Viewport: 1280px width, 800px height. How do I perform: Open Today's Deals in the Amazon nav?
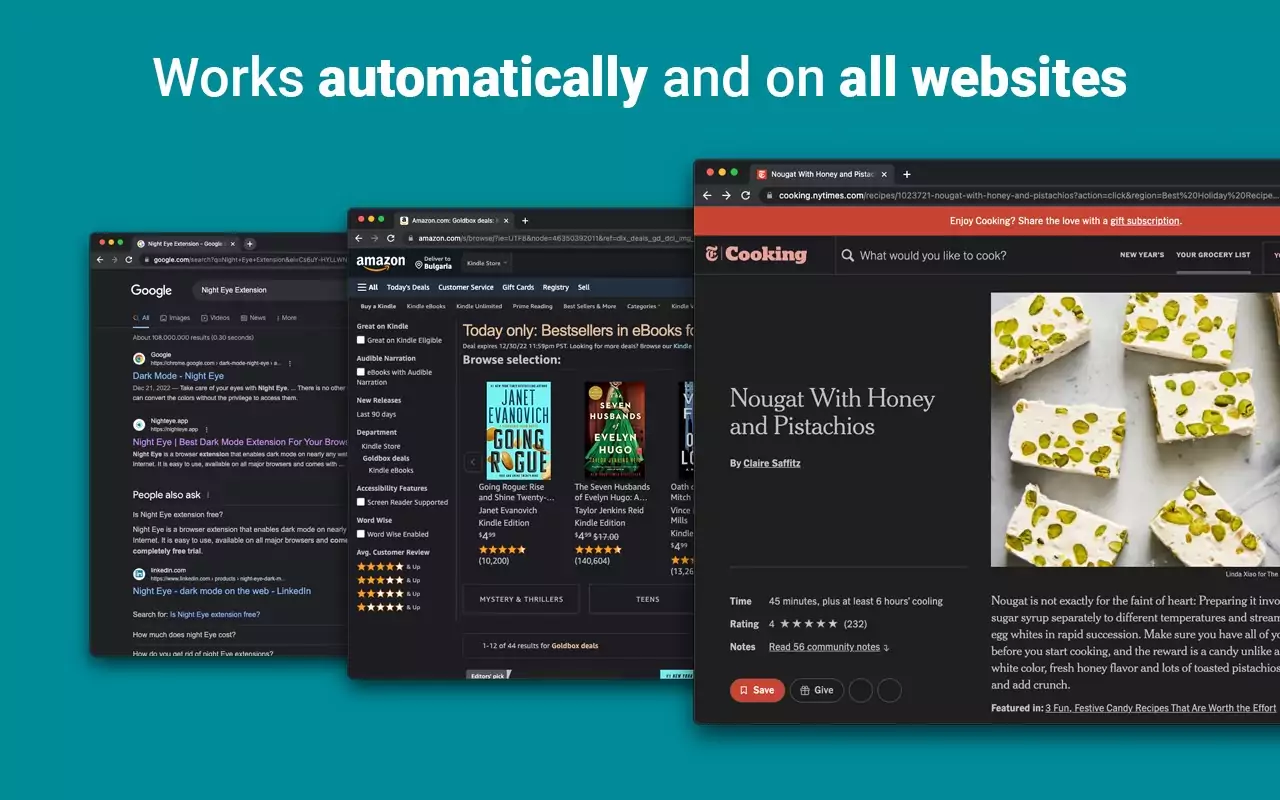click(x=408, y=287)
